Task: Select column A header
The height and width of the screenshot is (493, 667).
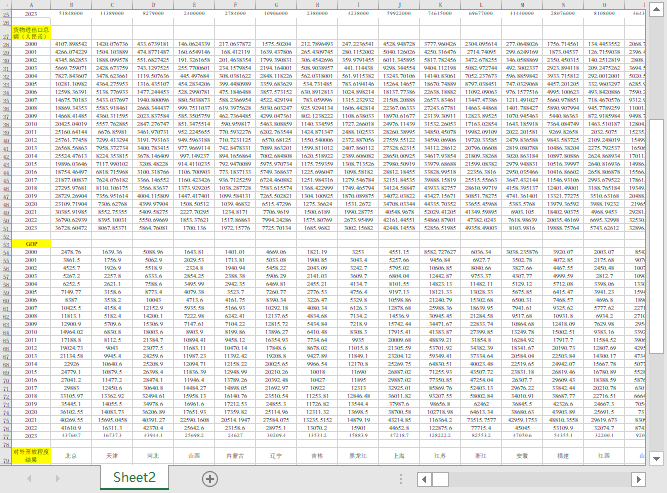Action: (31, 5)
